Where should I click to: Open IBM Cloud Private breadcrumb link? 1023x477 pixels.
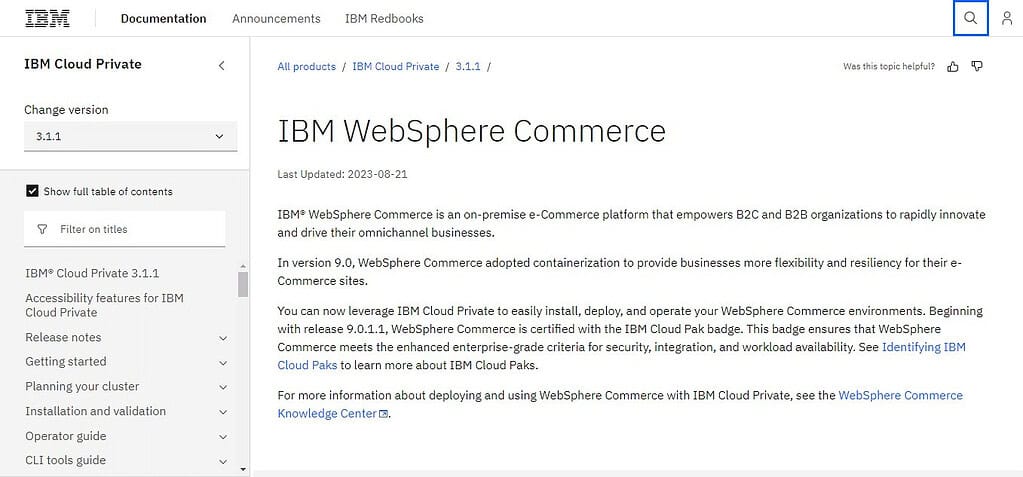coord(396,67)
